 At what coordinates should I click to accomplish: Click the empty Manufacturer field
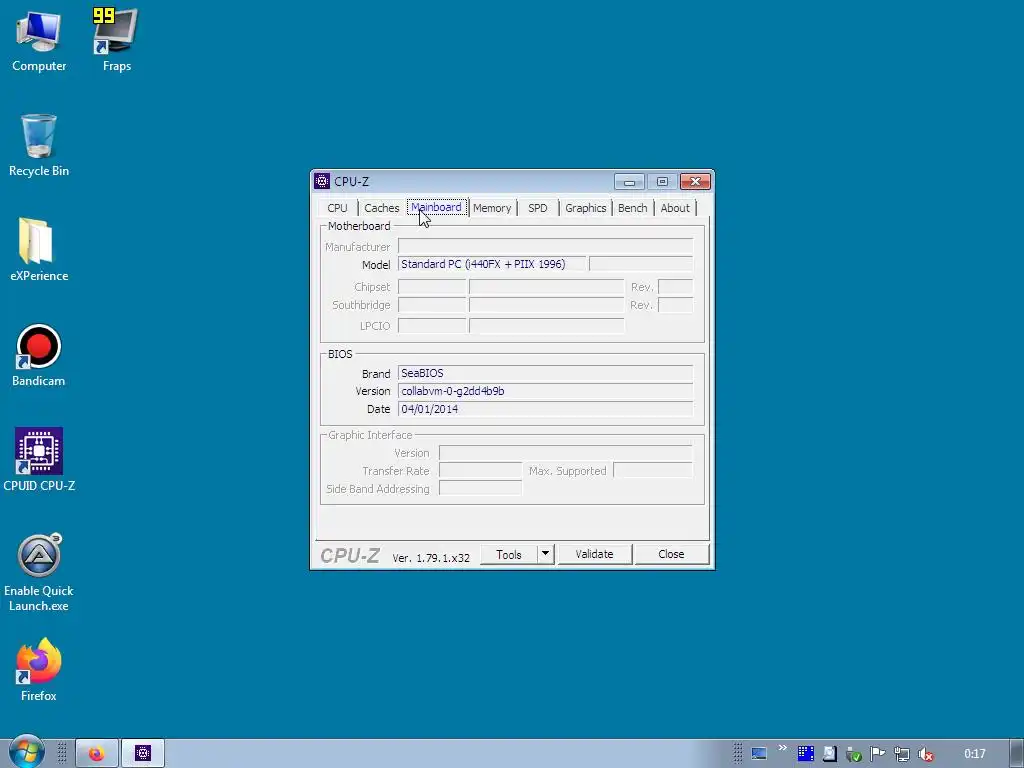click(545, 246)
